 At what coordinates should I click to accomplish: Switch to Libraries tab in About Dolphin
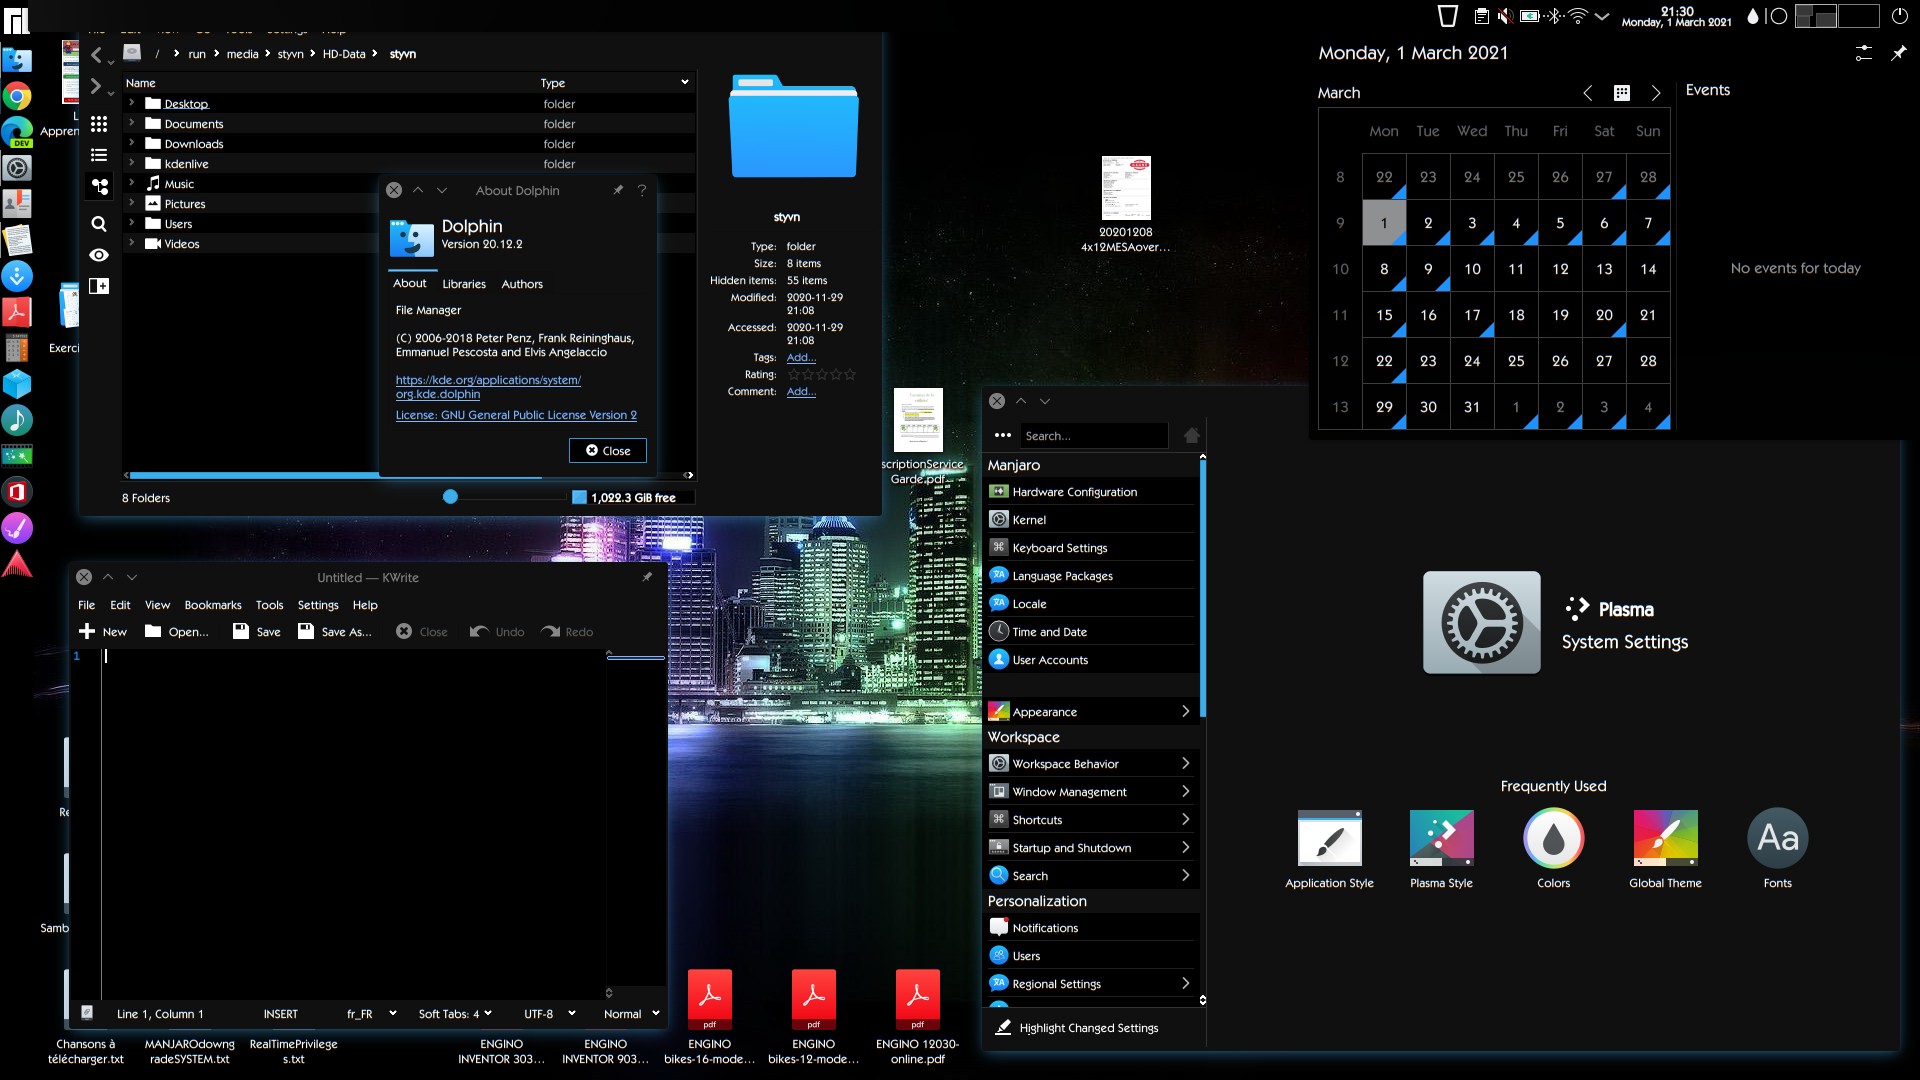464,284
